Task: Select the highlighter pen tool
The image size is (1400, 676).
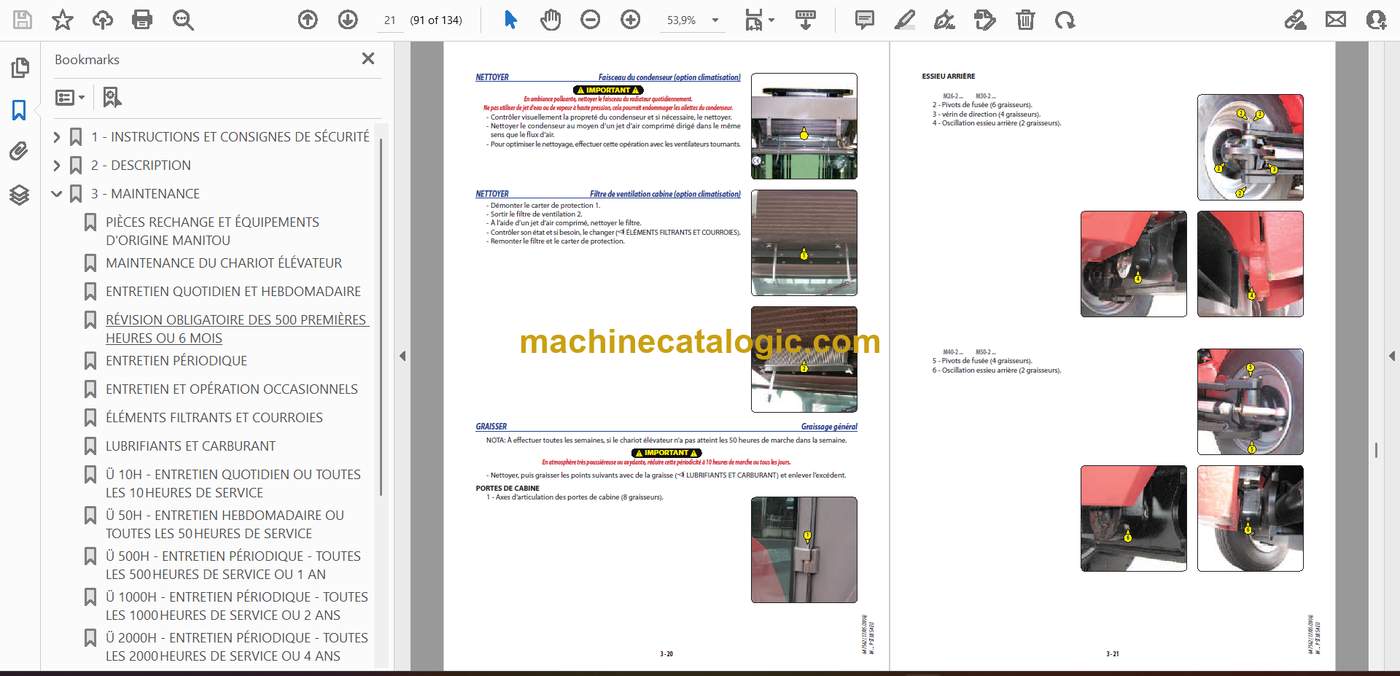Action: coord(905,20)
